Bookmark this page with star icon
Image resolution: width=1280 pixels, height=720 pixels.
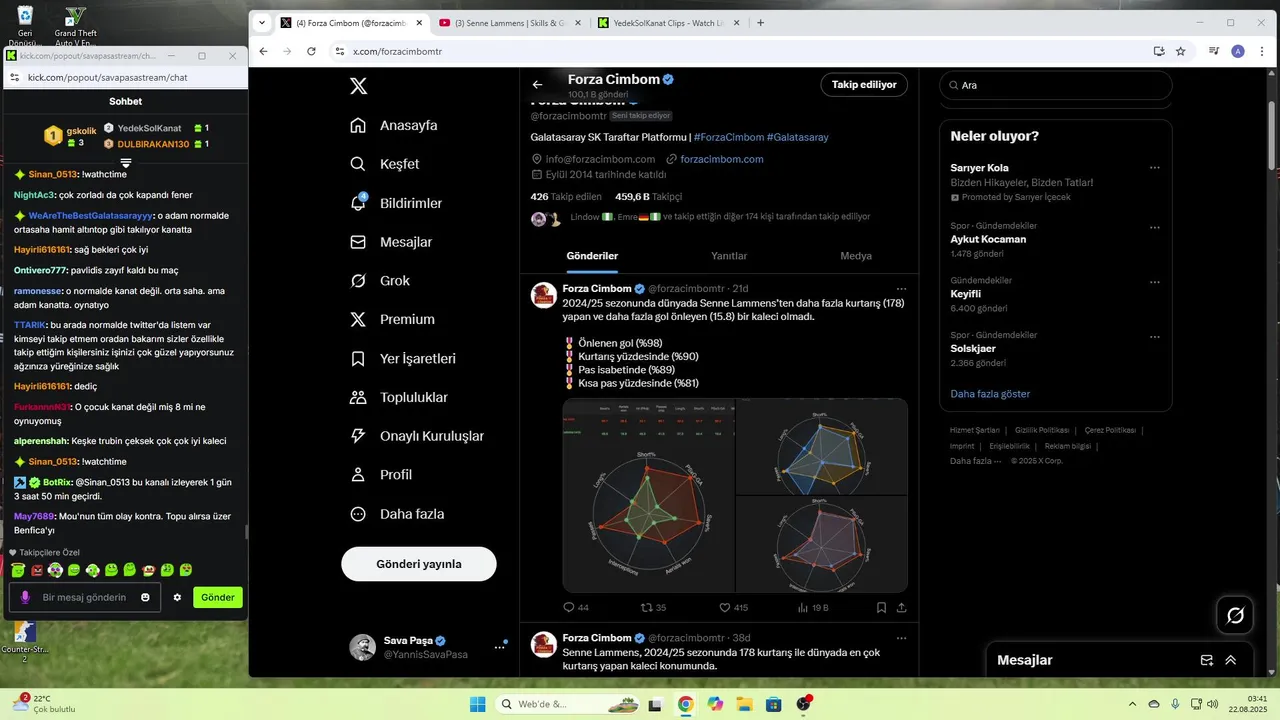tap(1180, 51)
